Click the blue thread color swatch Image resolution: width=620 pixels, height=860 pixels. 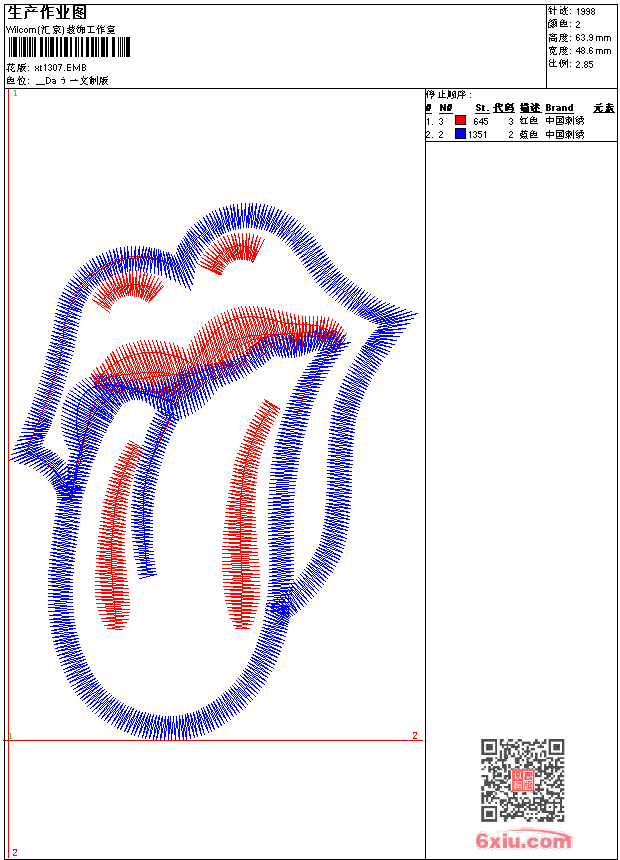[x=460, y=133]
